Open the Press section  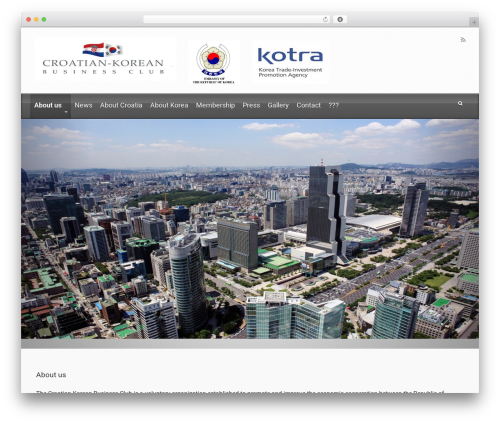[251, 105]
